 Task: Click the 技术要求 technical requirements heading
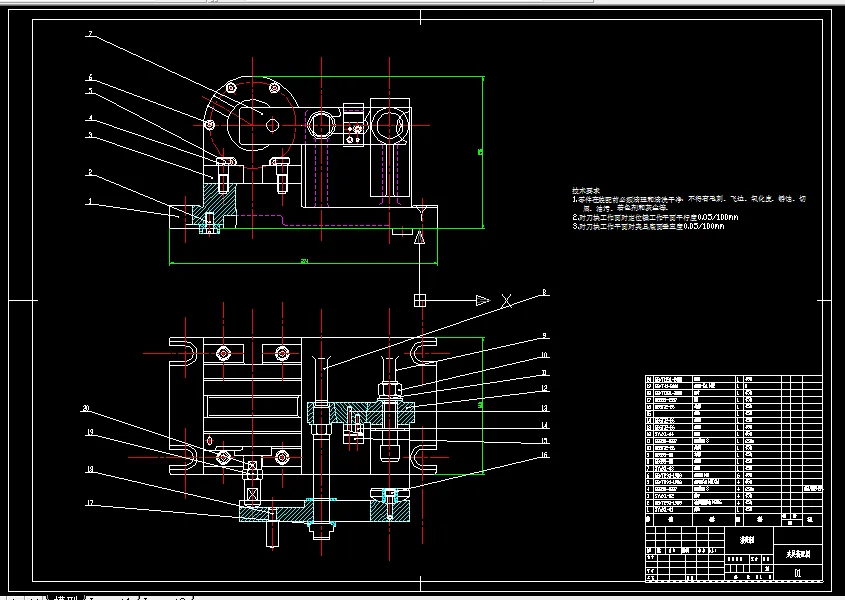tap(586, 190)
